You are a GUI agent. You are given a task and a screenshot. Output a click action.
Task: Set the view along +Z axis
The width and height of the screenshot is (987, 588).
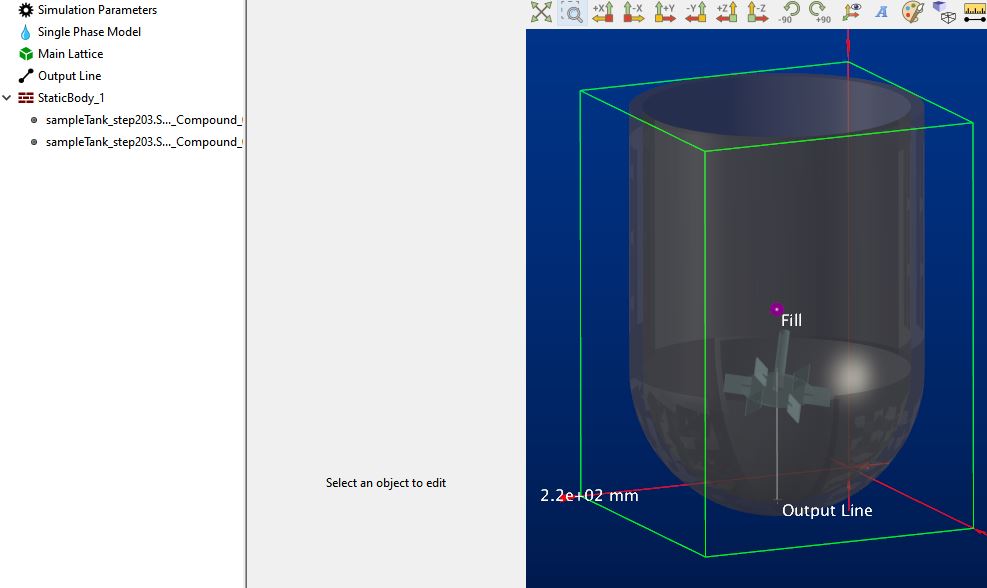726,11
